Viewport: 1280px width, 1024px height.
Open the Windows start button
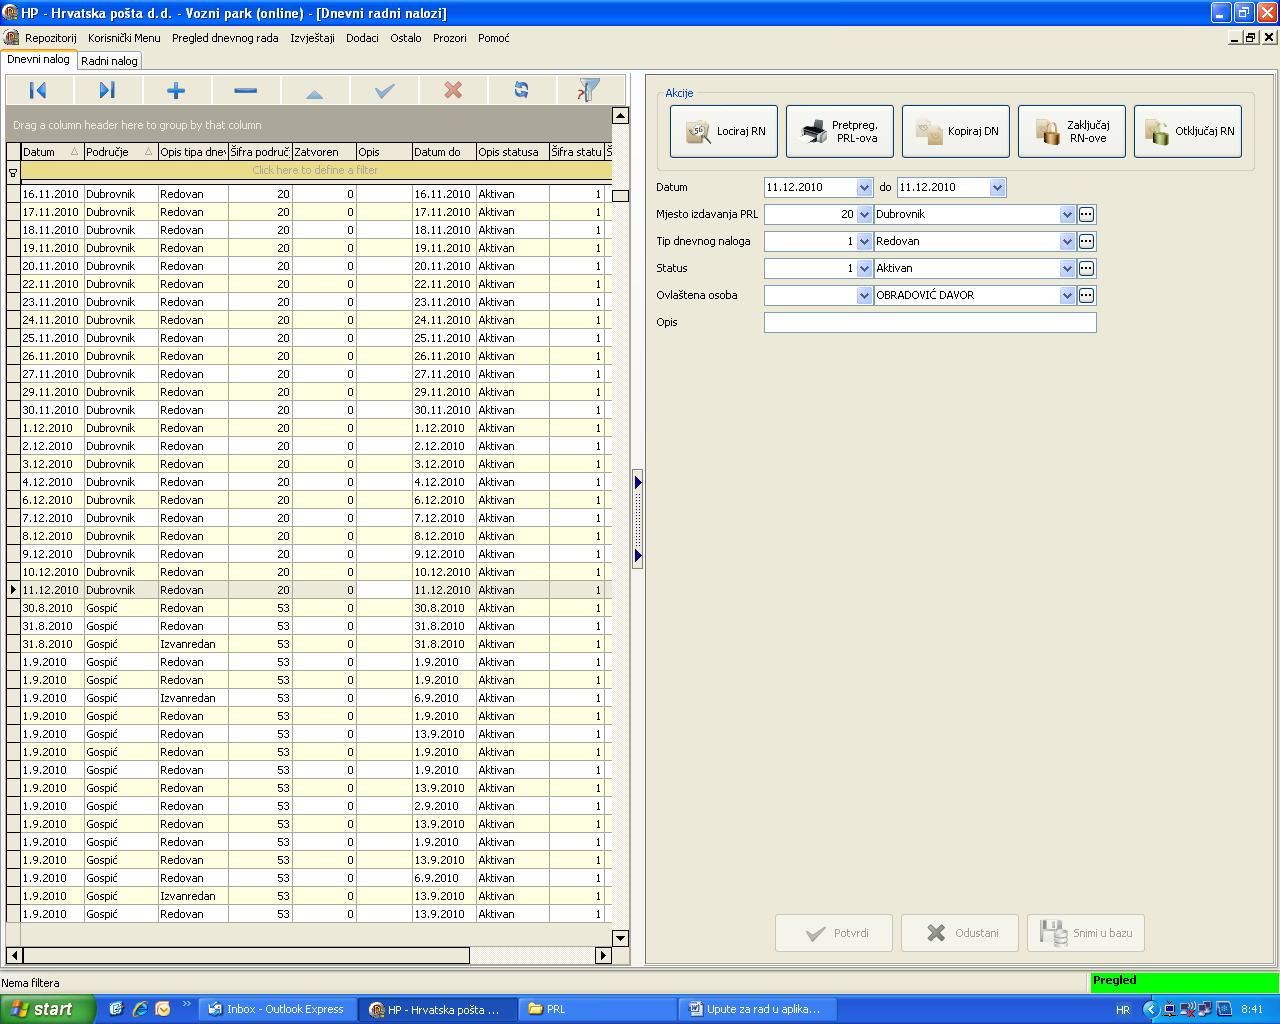coord(47,1009)
